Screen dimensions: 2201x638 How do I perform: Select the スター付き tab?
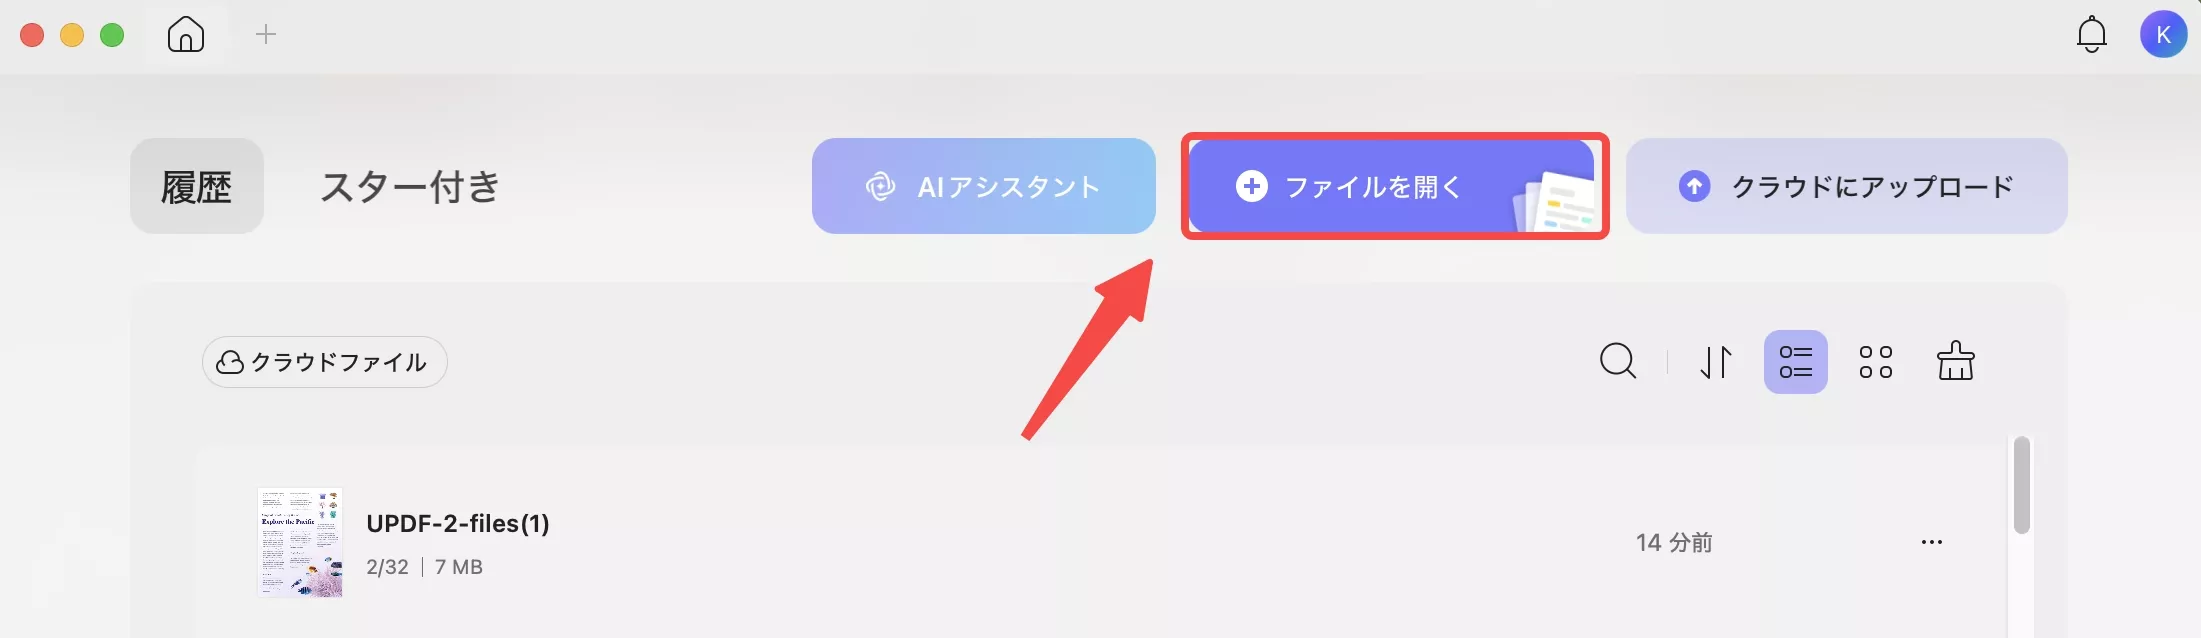pos(410,186)
